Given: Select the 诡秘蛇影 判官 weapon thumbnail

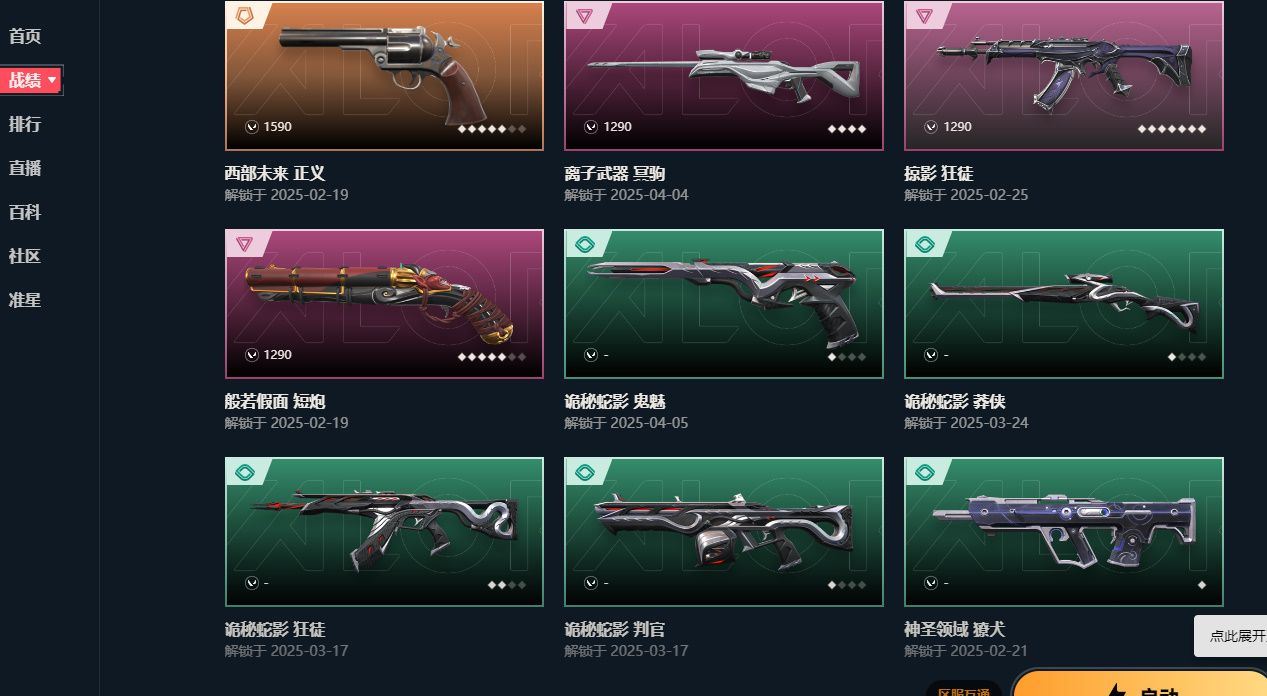Looking at the screenshot, I should [x=724, y=532].
